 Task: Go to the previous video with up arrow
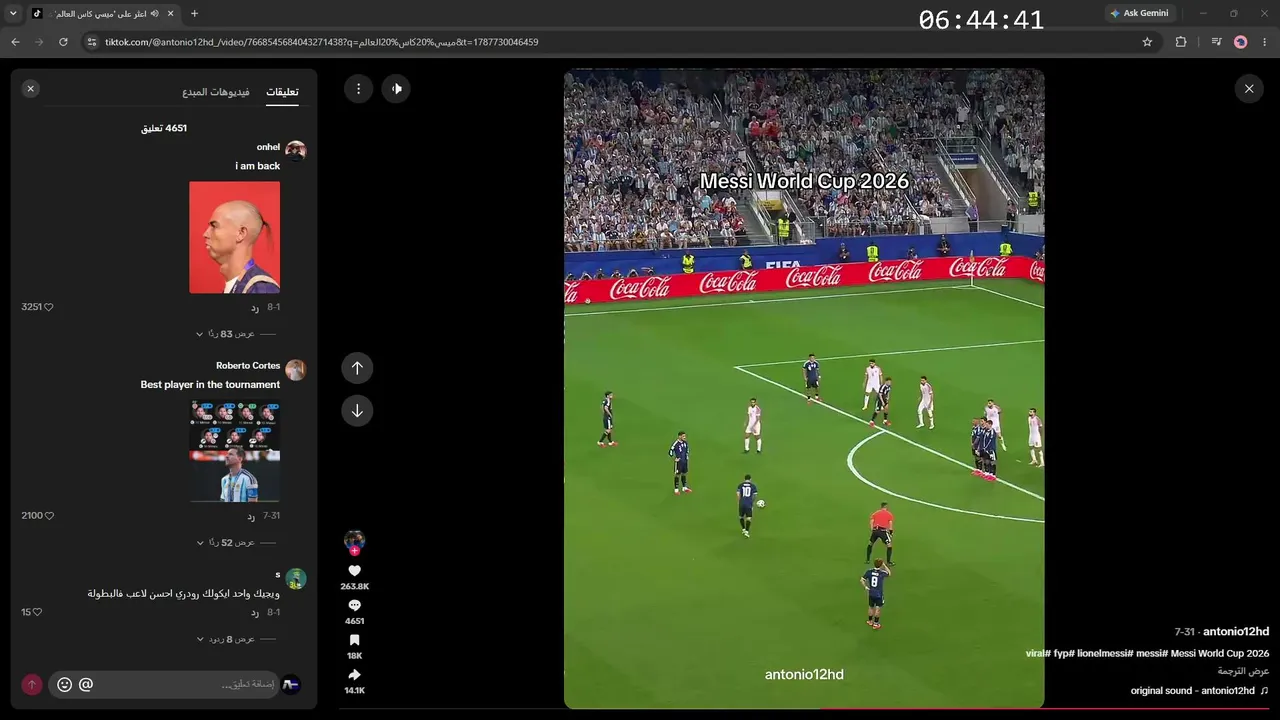click(x=357, y=368)
